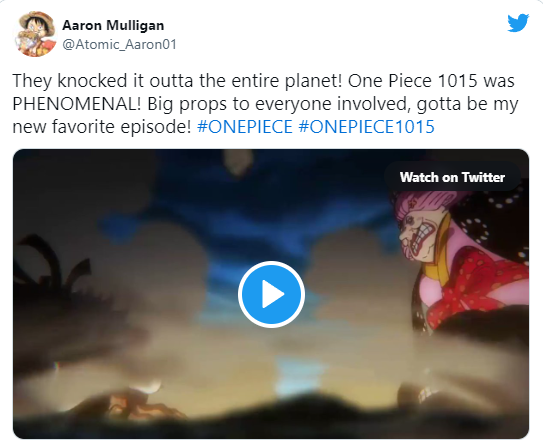Click the word PHENOMENAL! in the tweet
This screenshot has width=543, height=441.
point(77,104)
